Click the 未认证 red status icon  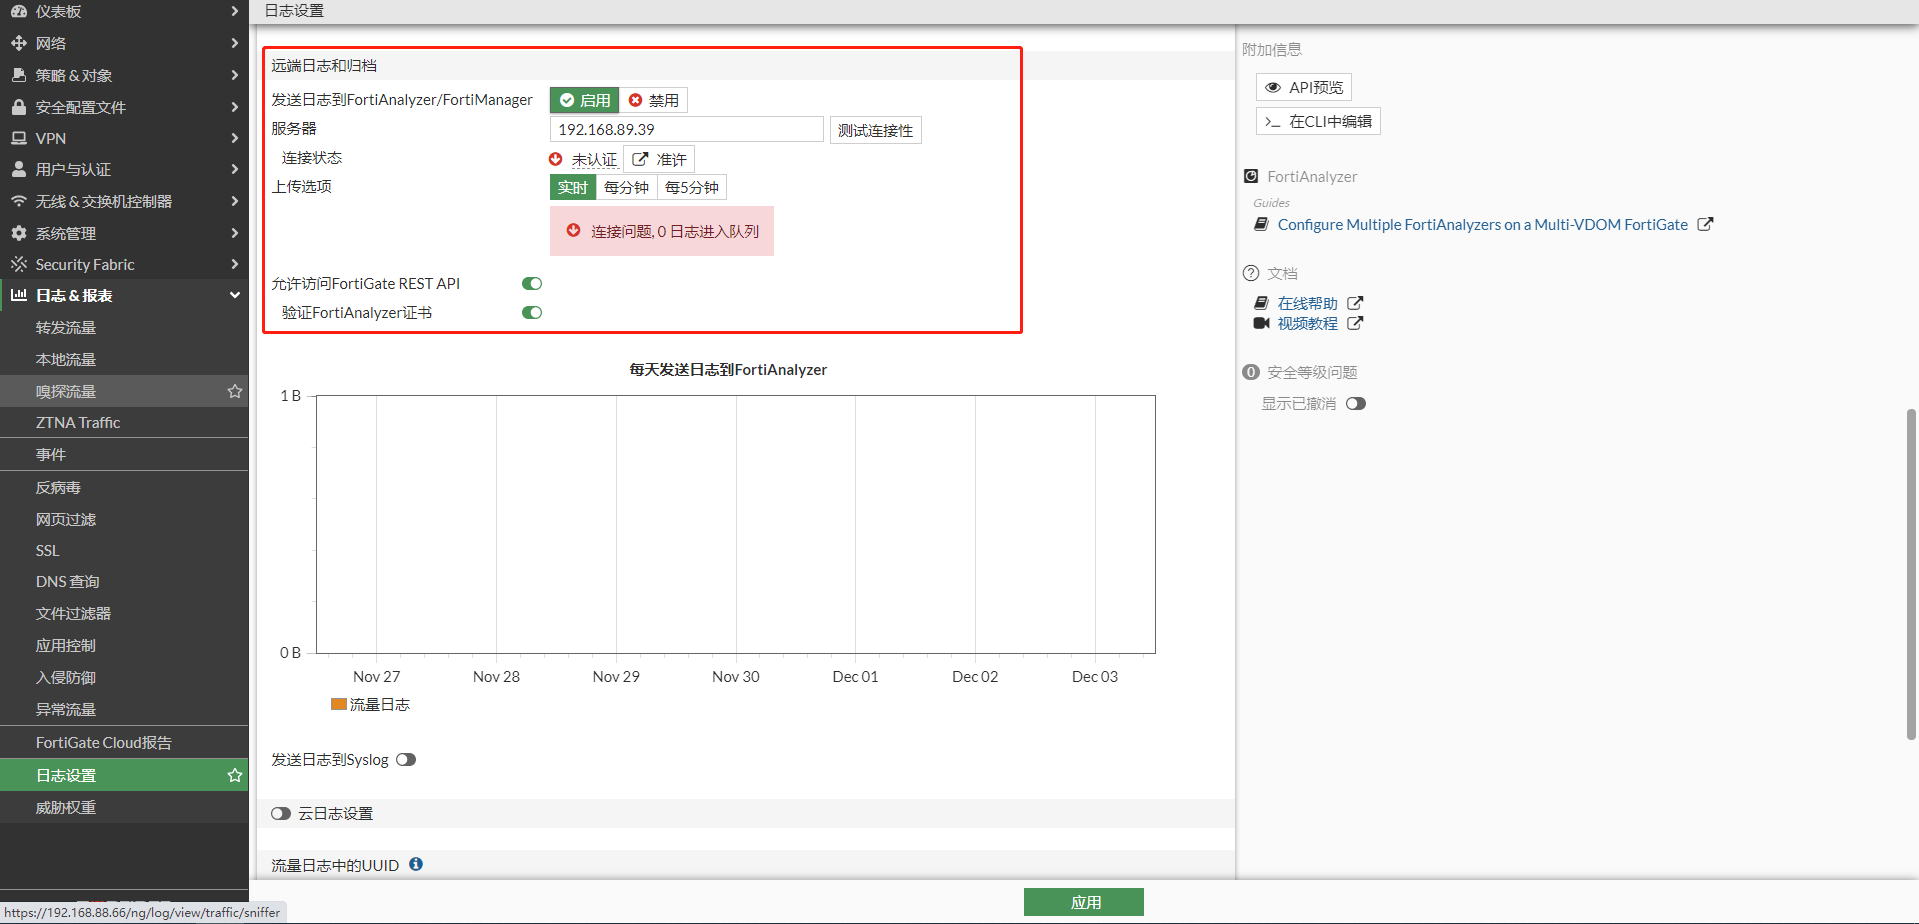tap(556, 159)
